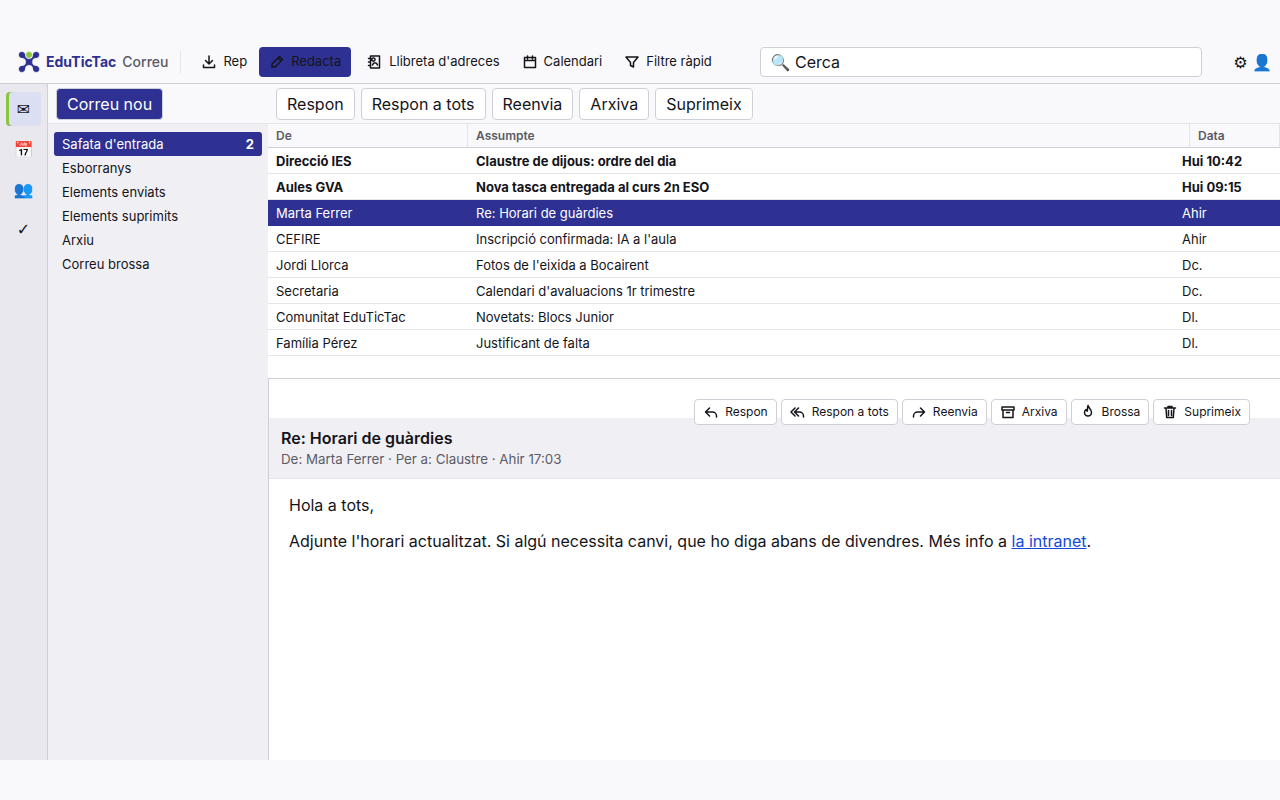Image resolution: width=1280 pixels, height=800 pixels.
Task: Click Respon in the top message toolbar
Action: [315, 104]
